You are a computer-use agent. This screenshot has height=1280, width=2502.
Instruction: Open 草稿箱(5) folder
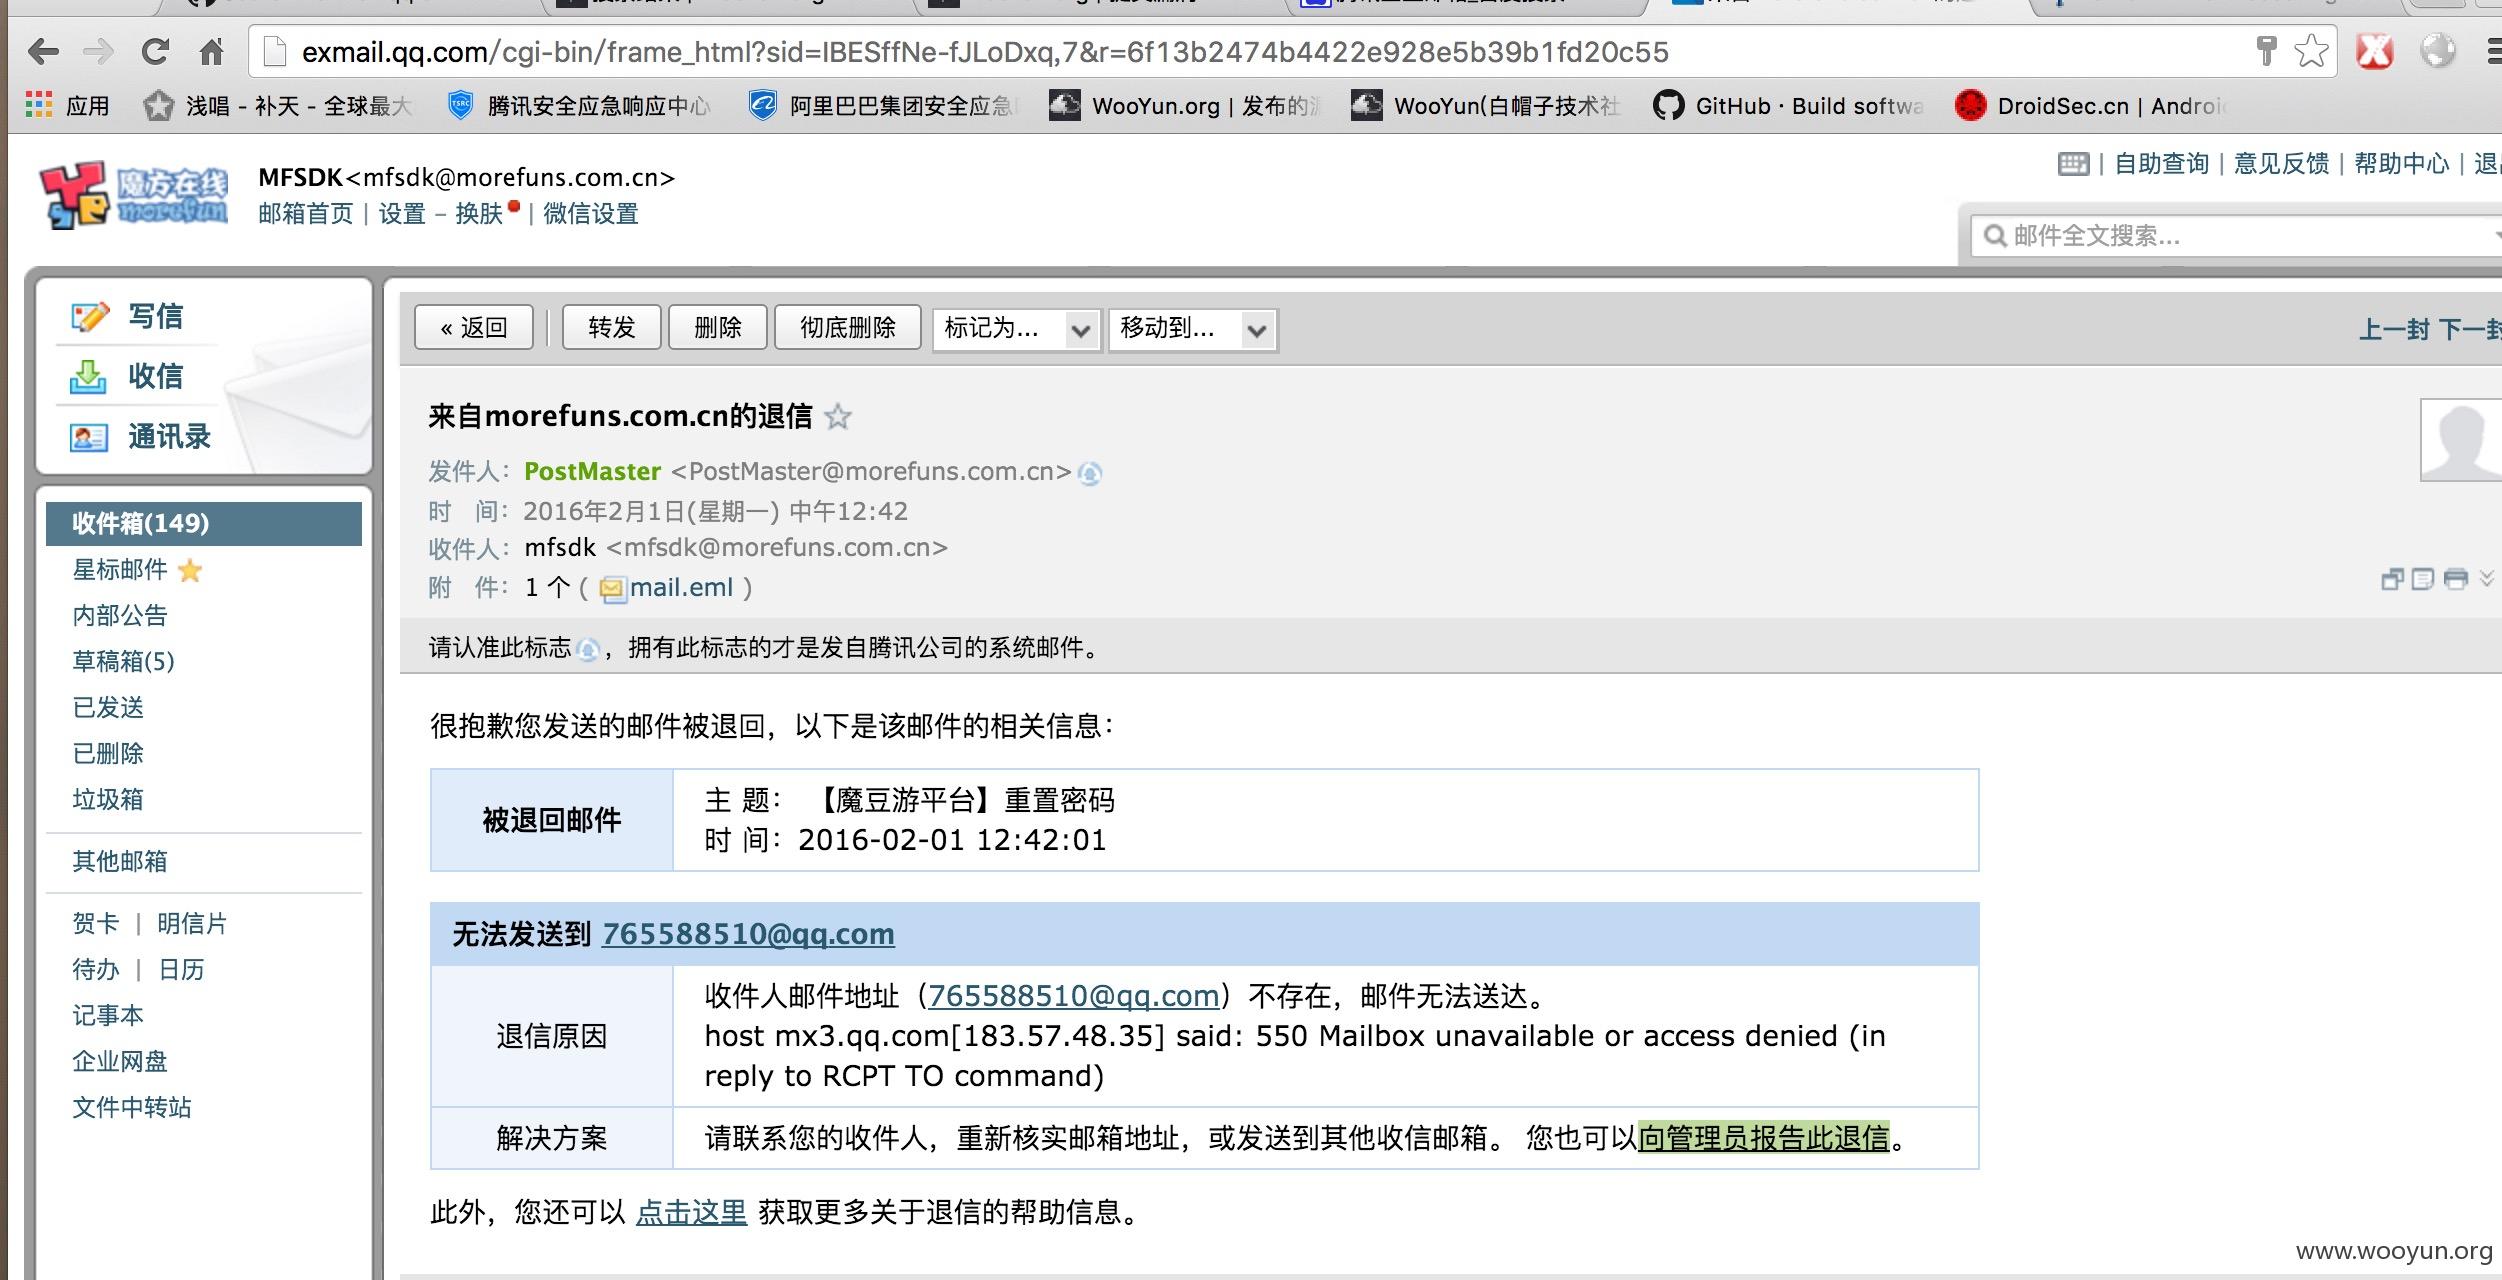124,661
